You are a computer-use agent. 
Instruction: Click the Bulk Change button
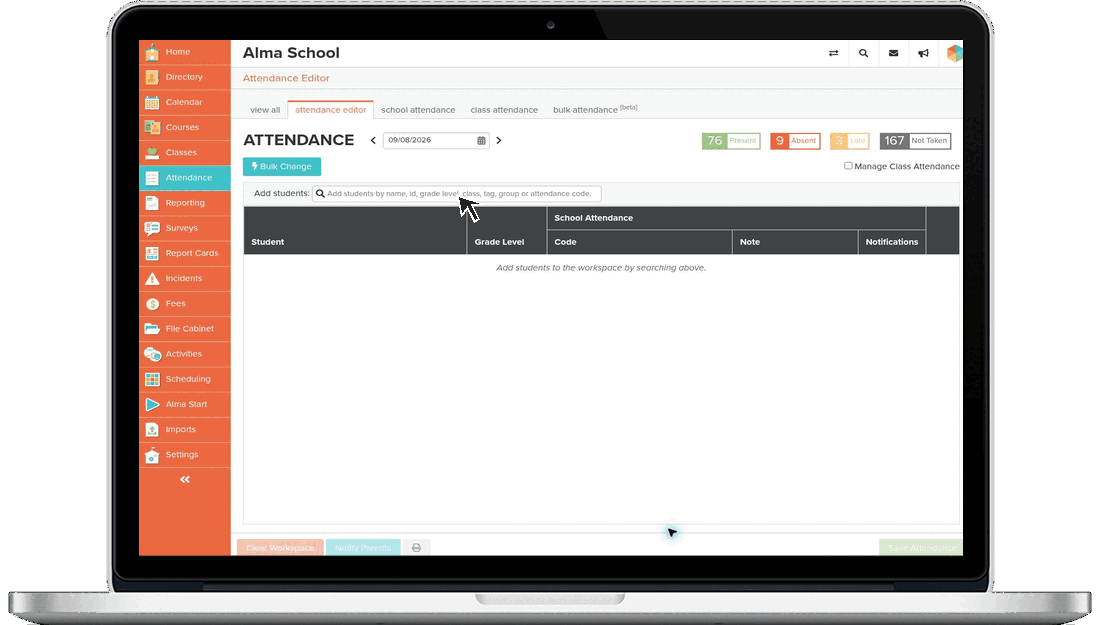(282, 167)
